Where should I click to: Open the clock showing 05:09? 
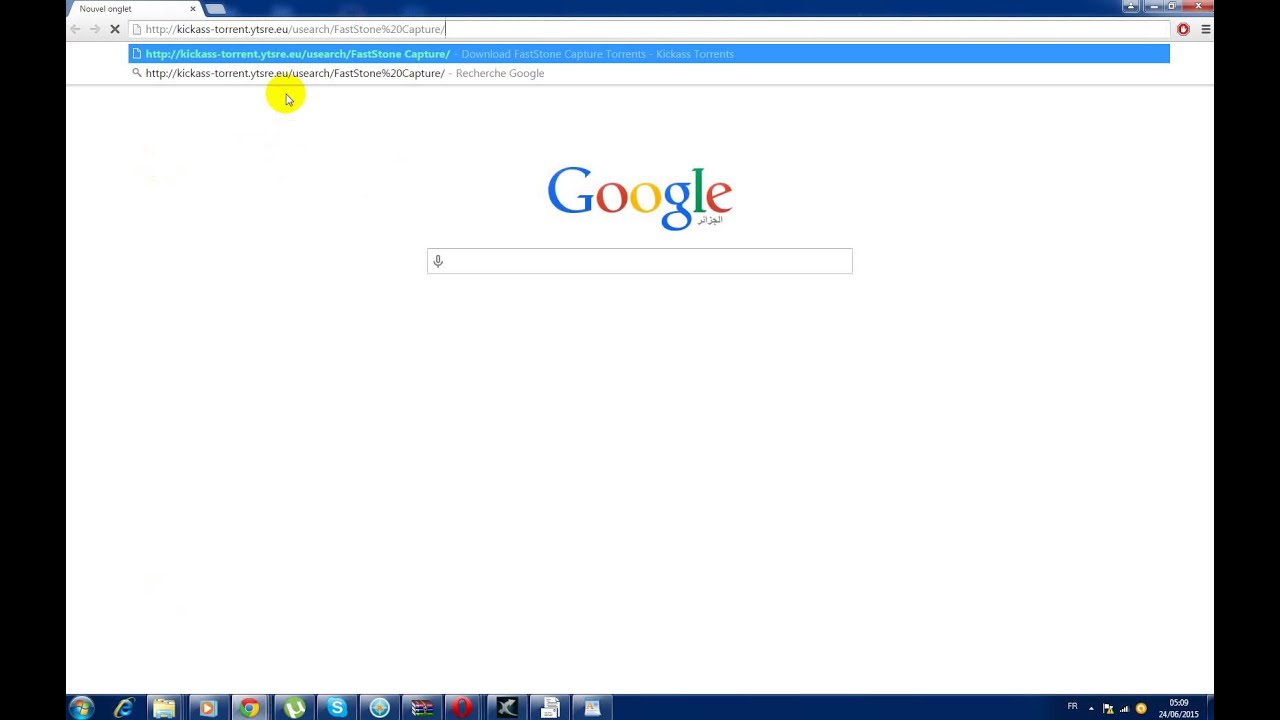tap(1178, 708)
